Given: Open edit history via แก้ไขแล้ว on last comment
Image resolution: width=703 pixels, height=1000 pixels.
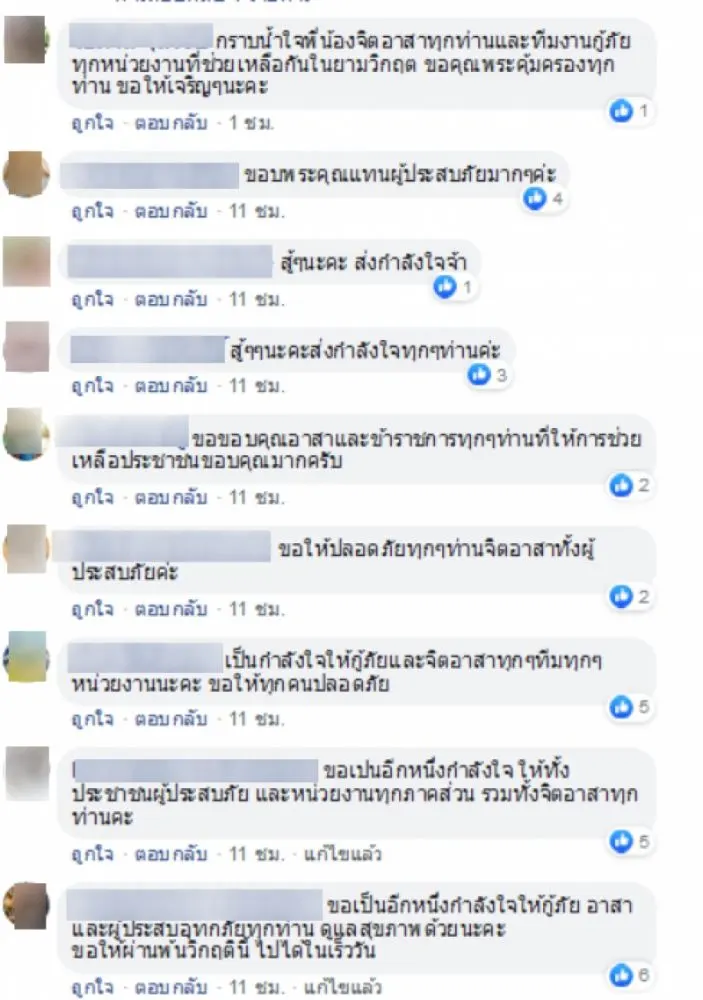Looking at the screenshot, I should point(342,988).
